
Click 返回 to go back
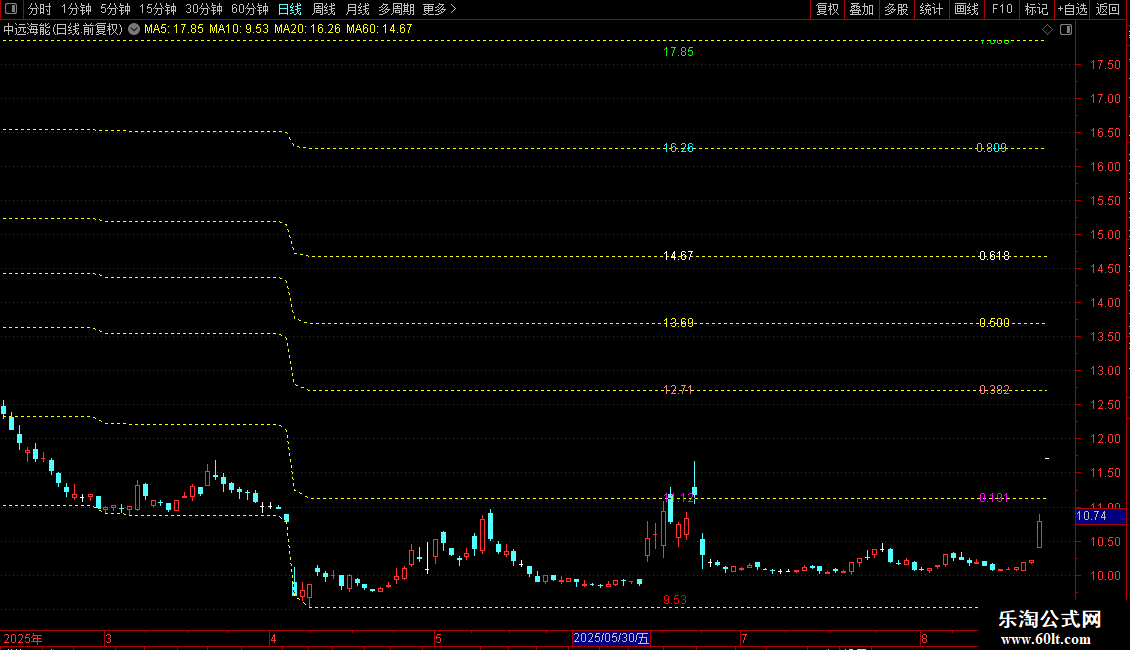coord(1108,9)
